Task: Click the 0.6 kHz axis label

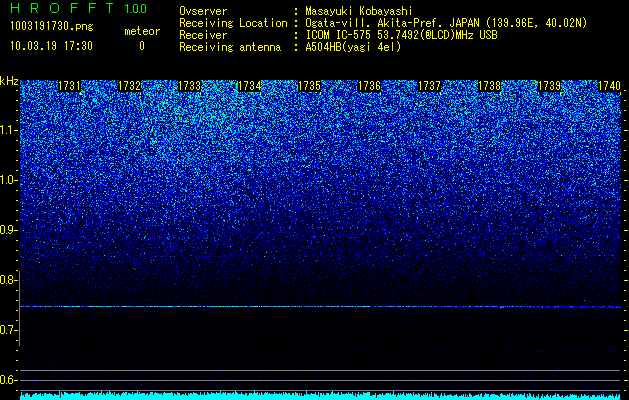Action: click(x=9, y=380)
